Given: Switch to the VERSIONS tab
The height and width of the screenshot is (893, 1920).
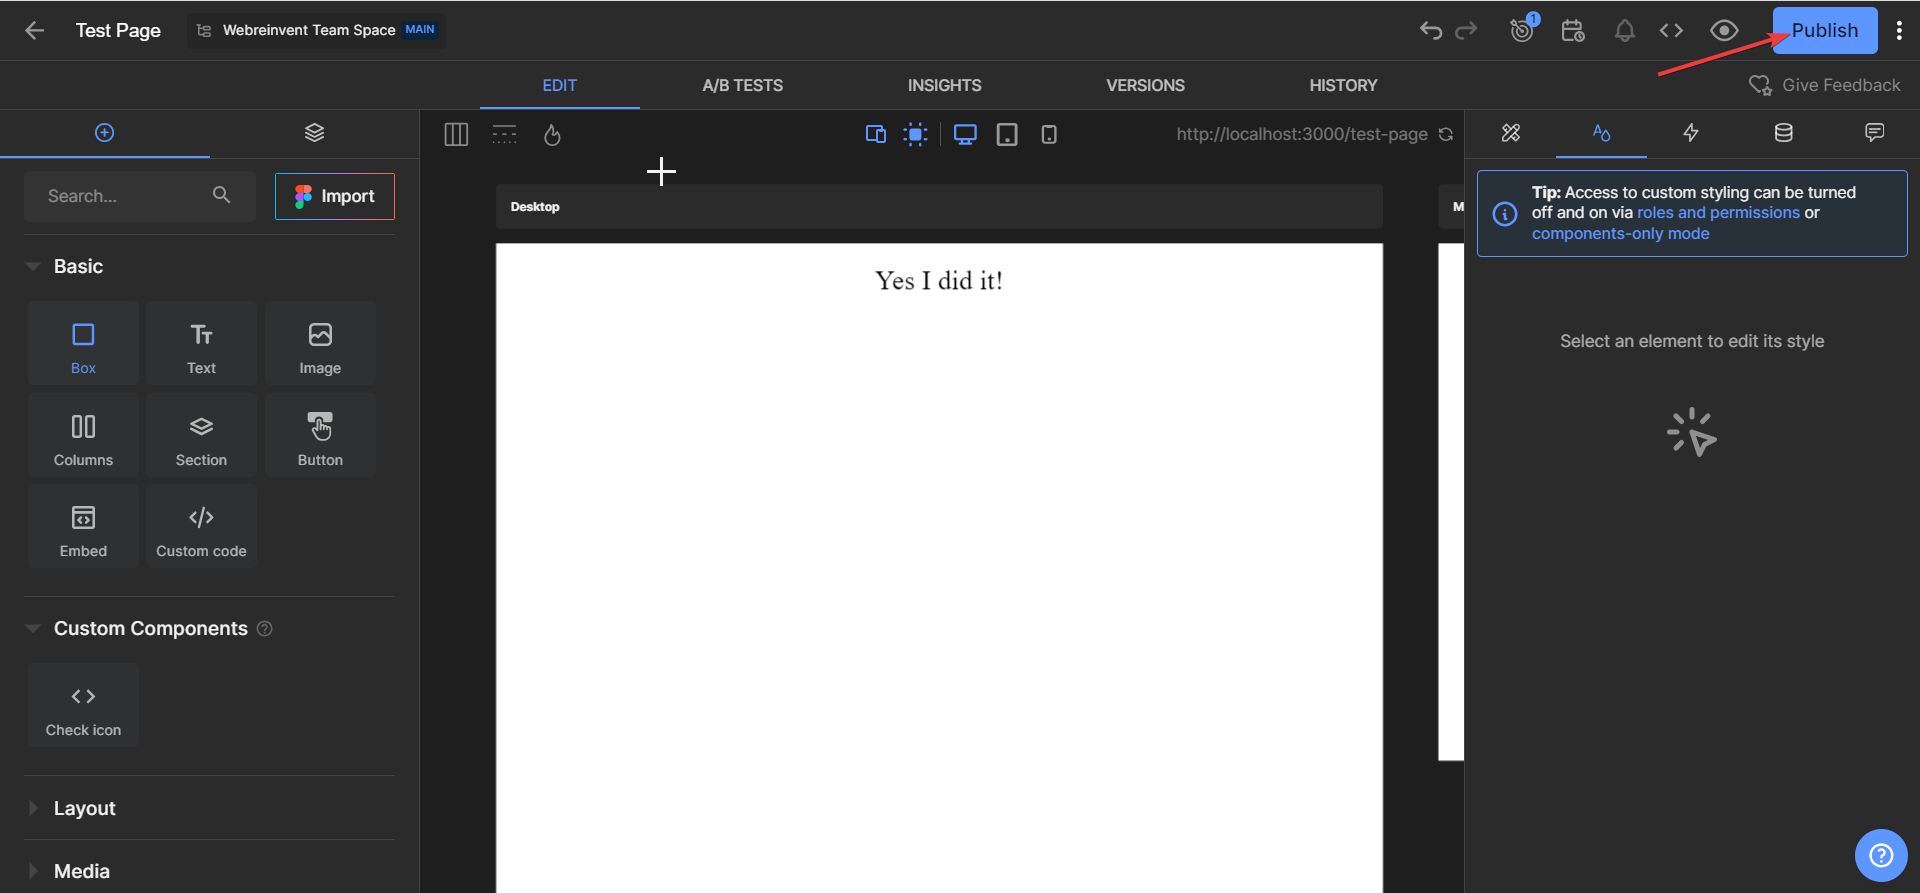Looking at the screenshot, I should [1146, 85].
